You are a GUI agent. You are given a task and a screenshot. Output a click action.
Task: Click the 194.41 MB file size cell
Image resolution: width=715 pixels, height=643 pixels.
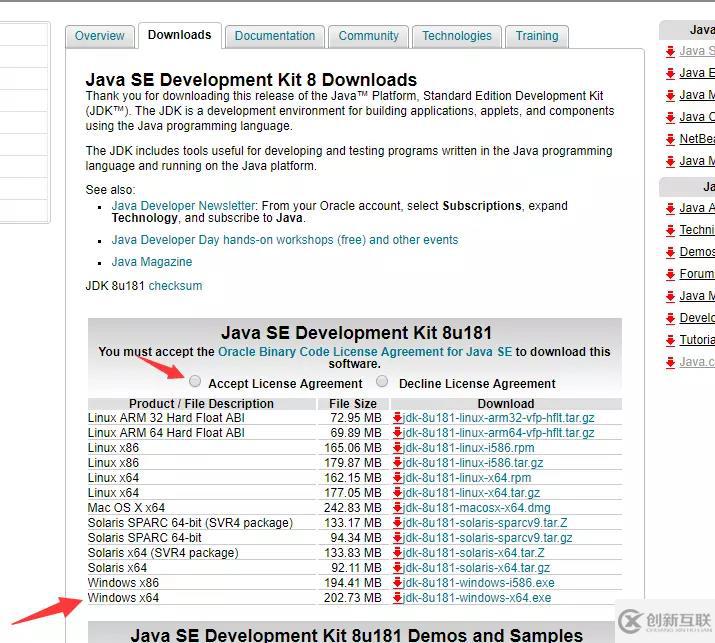pyautogui.click(x=352, y=583)
